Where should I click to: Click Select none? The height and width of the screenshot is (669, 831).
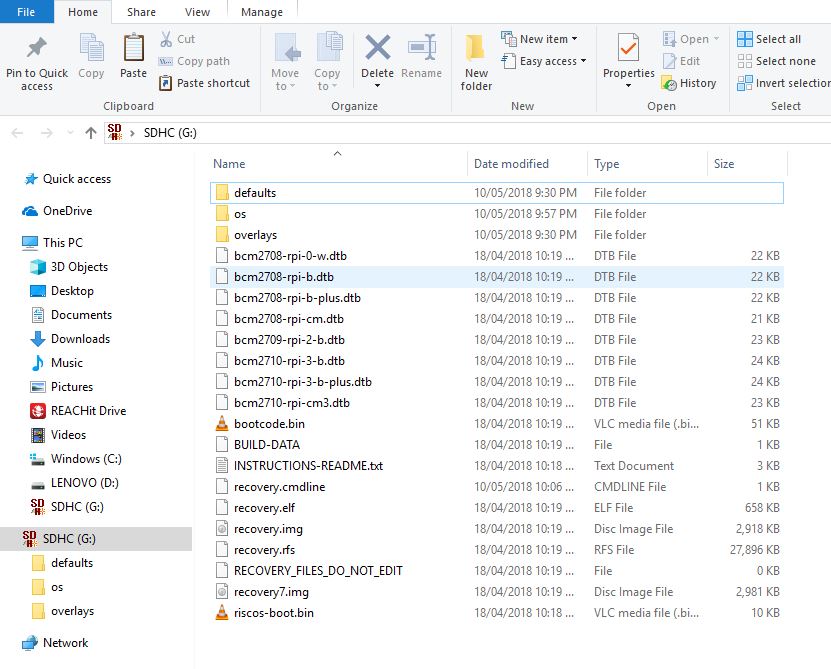coord(776,61)
